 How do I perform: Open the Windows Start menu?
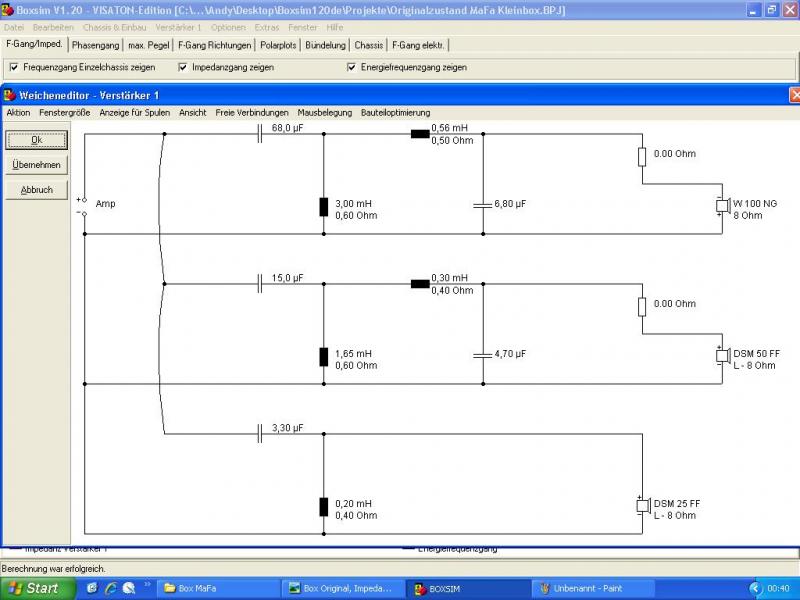pos(37,588)
